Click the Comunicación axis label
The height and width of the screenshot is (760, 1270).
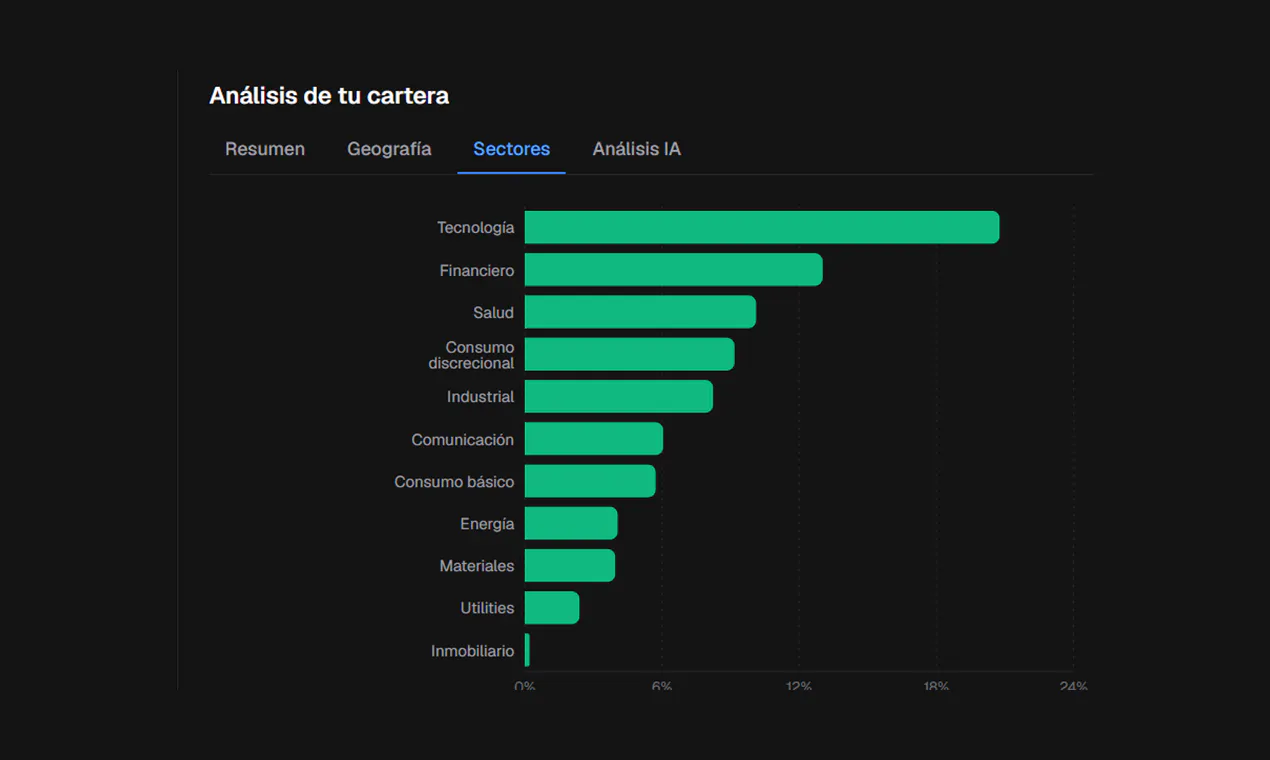point(462,440)
